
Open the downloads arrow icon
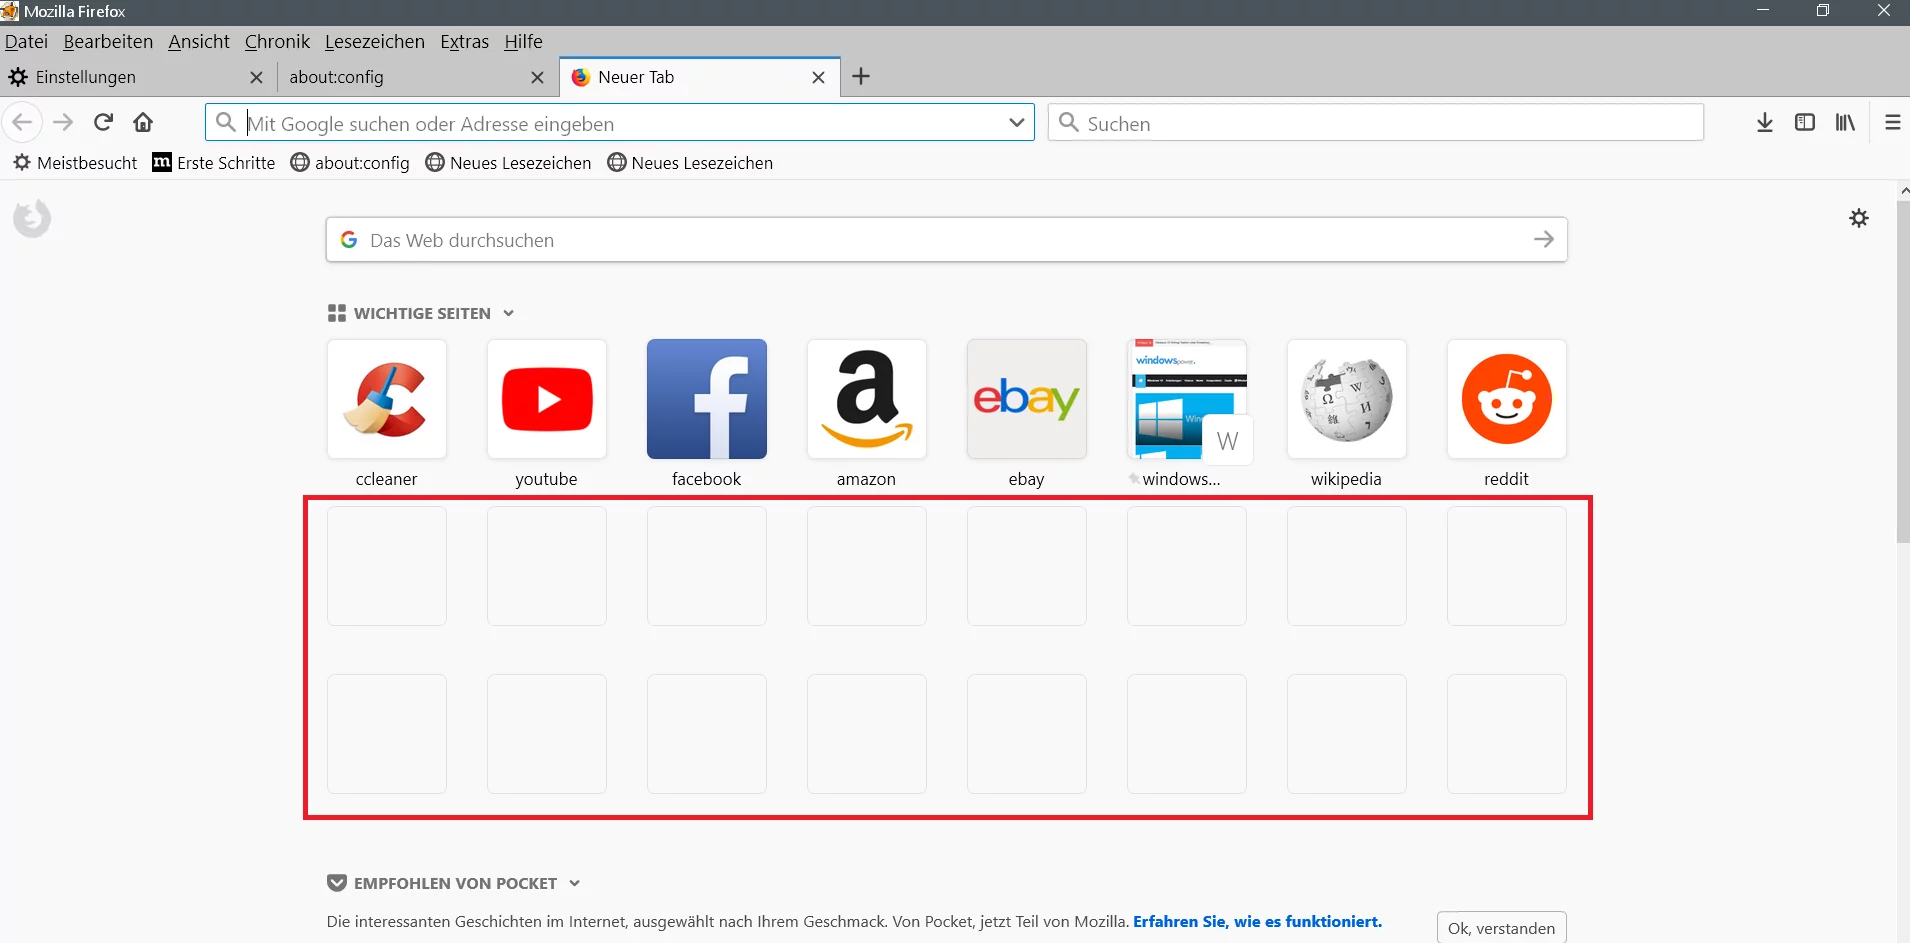(x=1765, y=122)
